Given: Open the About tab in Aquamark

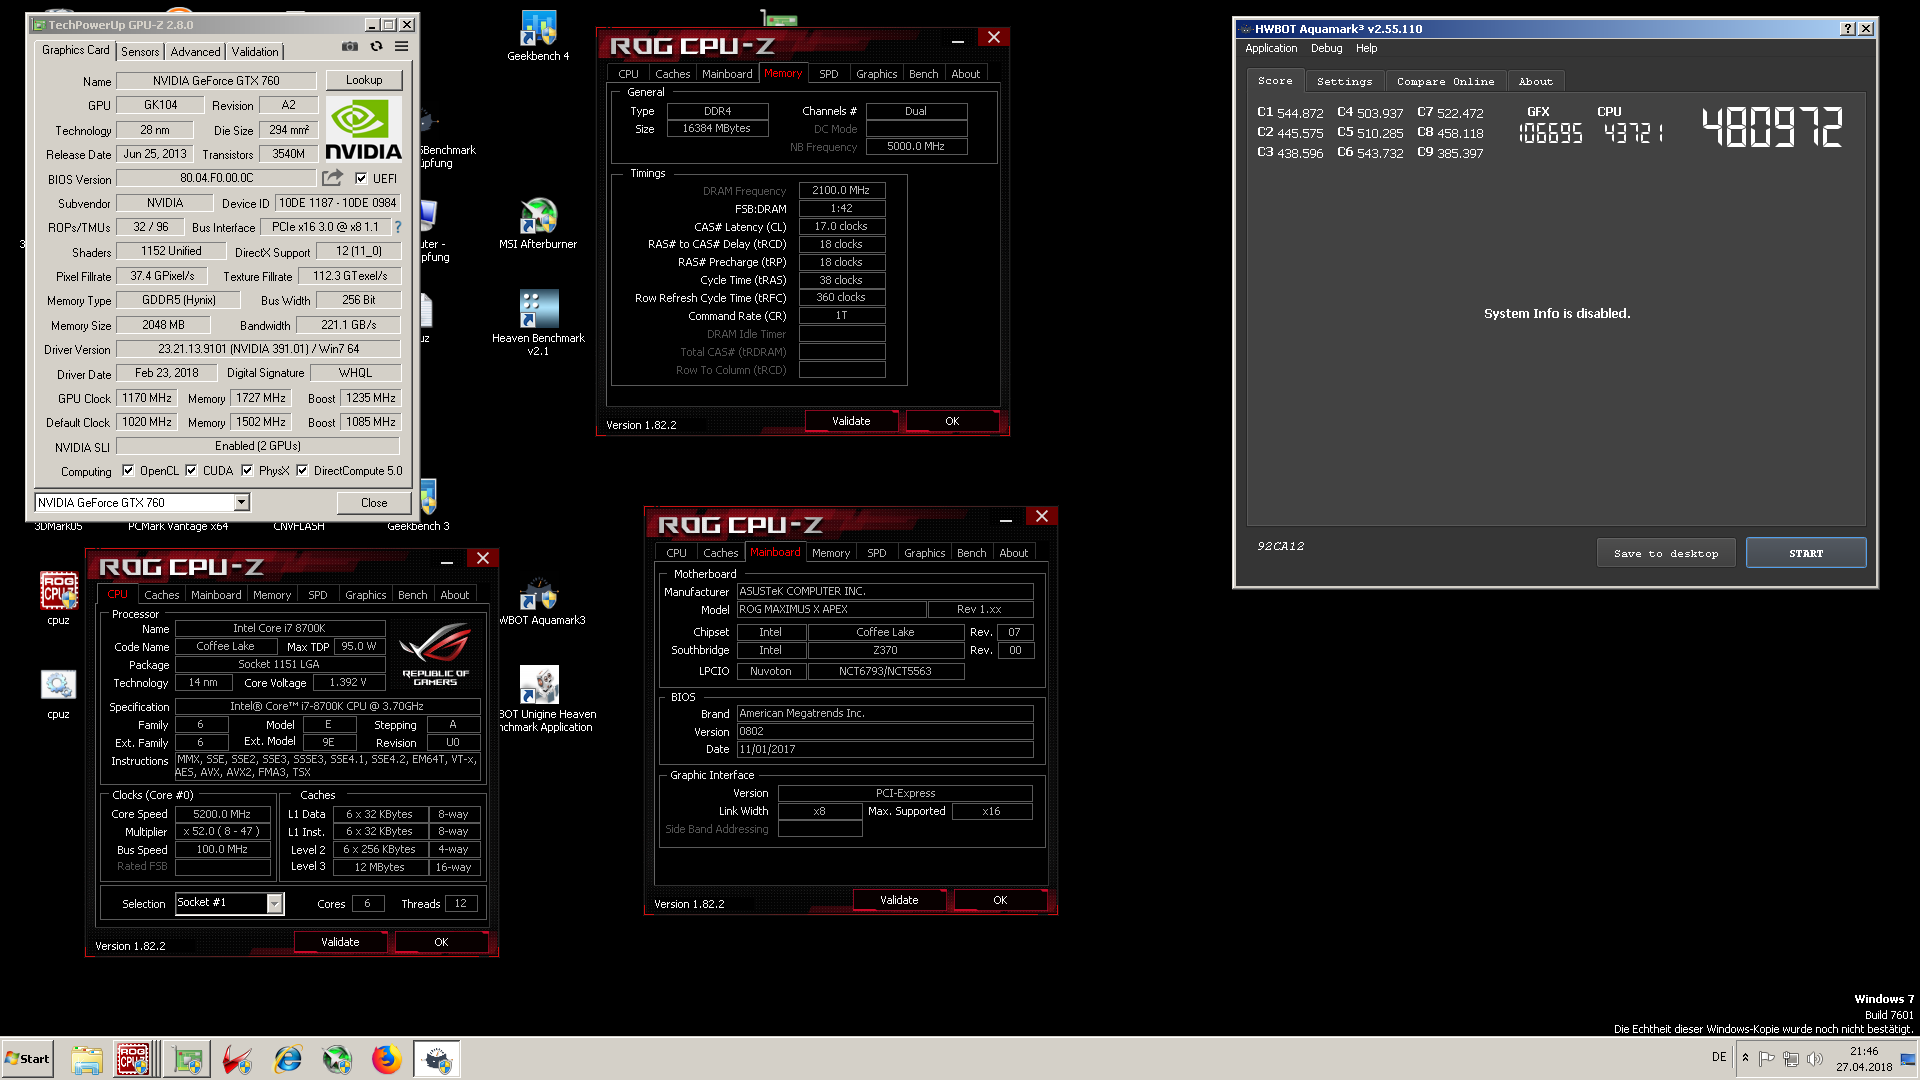Looking at the screenshot, I should [x=1535, y=81].
